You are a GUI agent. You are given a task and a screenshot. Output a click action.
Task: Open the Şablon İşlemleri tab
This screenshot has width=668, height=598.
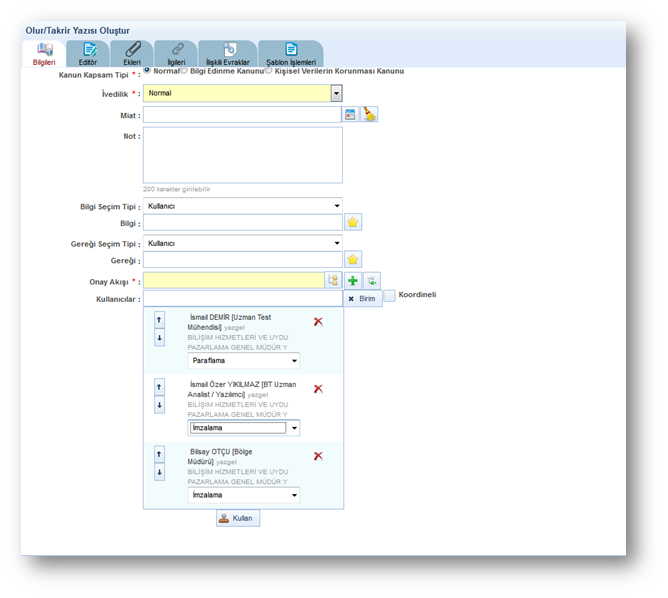tap(291, 54)
